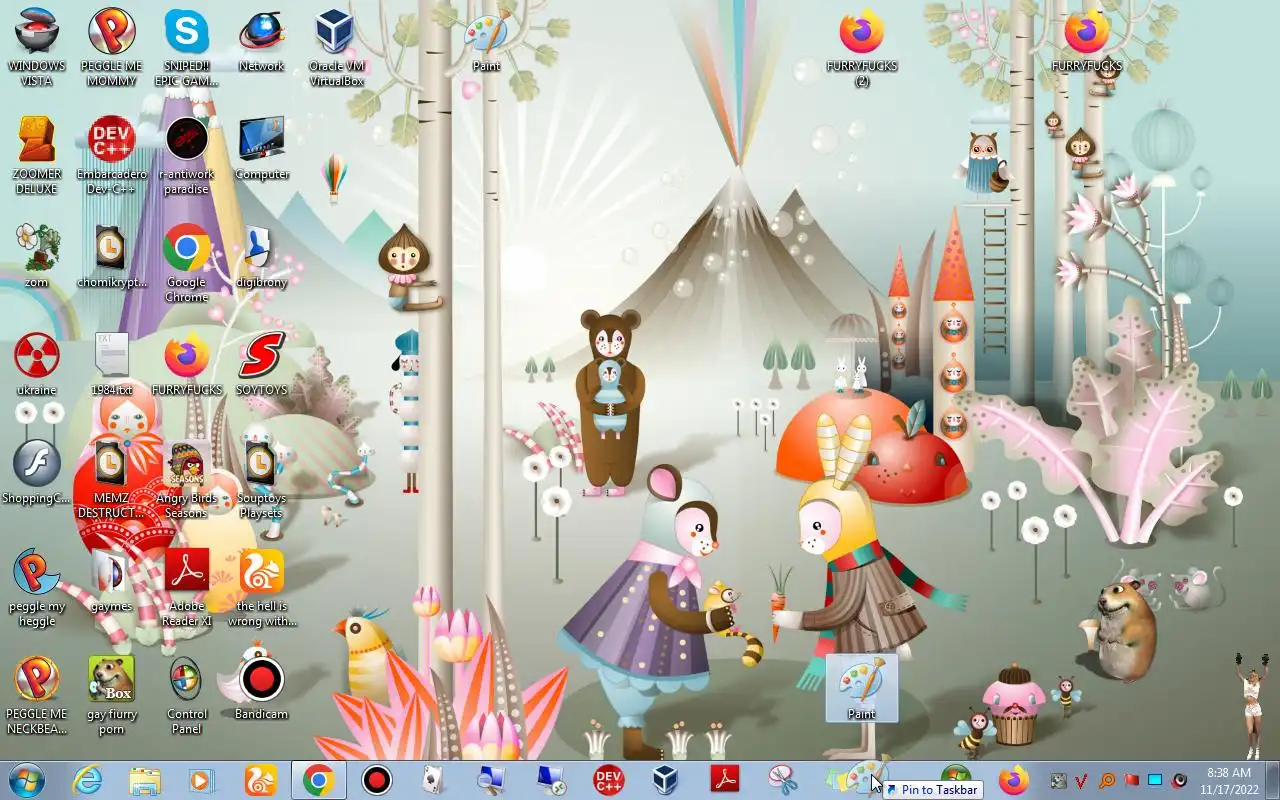This screenshot has height=800, width=1280.
Task: Open the Solitaire cards icon in the taskbar
Action: click(433, 780)
